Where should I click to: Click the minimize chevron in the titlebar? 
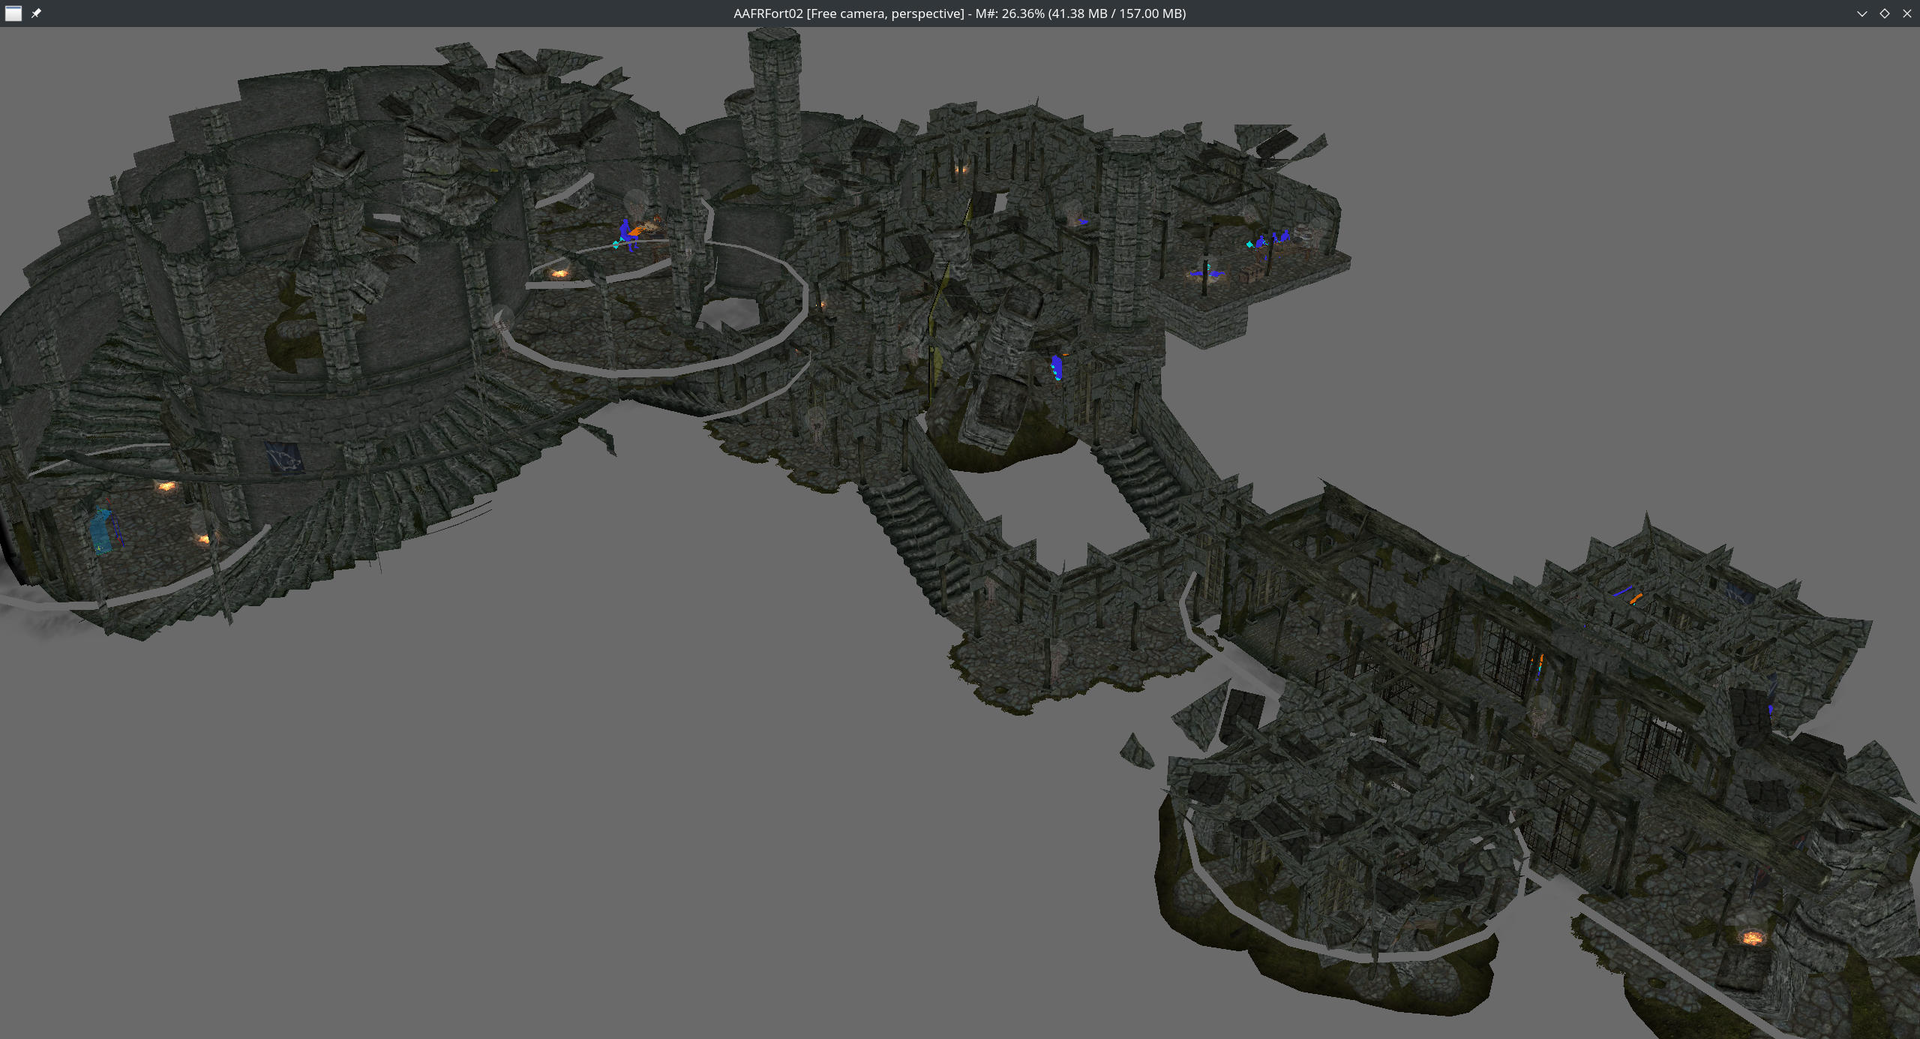point(1861,13)
